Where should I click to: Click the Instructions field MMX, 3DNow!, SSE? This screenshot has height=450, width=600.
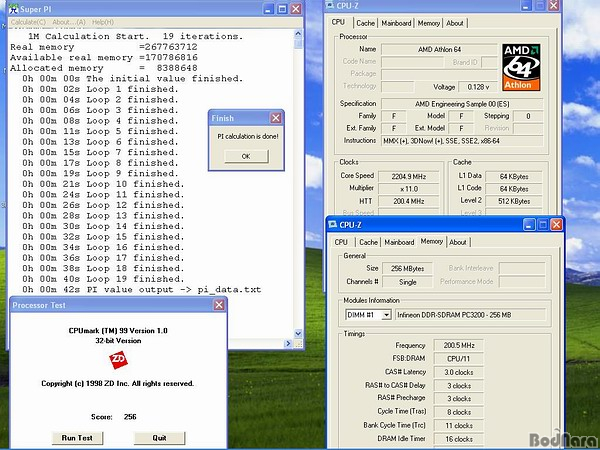coord(462,141)
